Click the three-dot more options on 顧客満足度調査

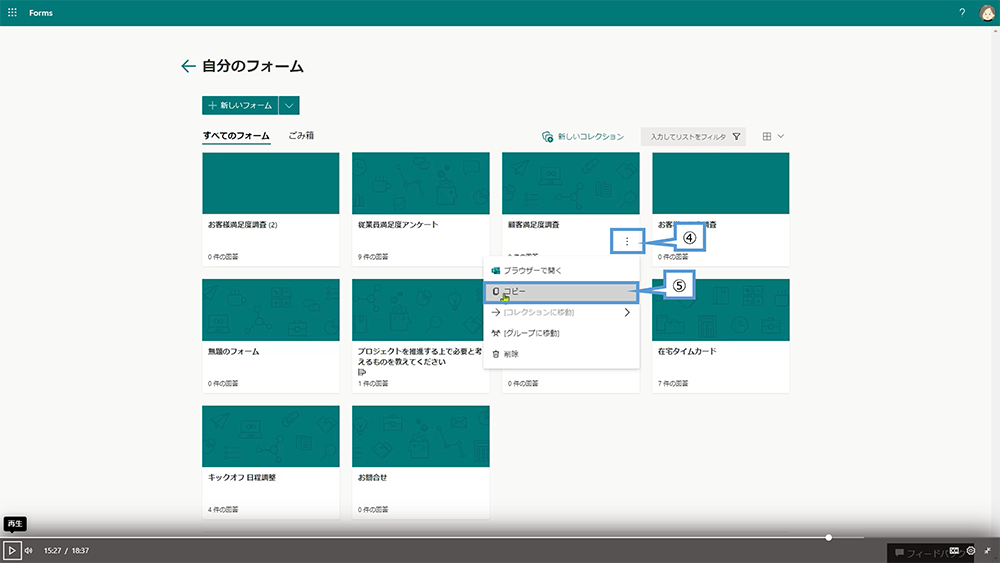coord(627,241)
